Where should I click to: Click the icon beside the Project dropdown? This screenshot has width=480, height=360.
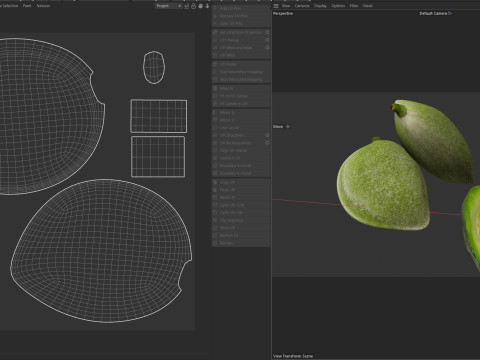click(x=186, y=6)
